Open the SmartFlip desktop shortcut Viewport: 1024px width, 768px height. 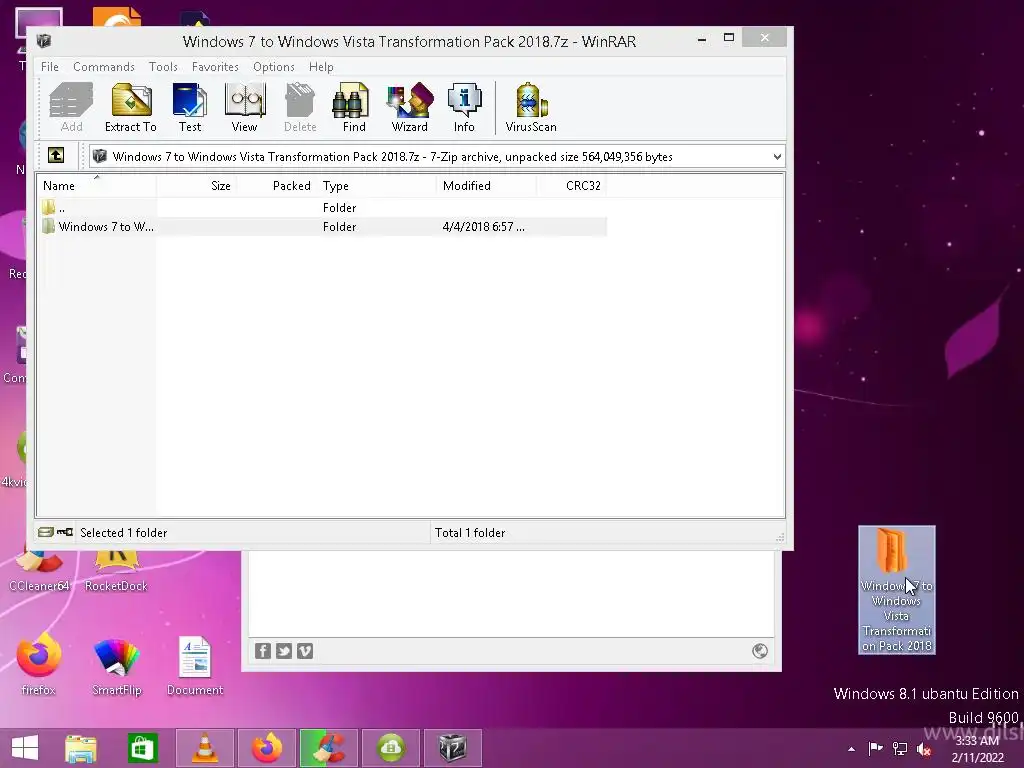pyautogui.click(x=117, y=664)
